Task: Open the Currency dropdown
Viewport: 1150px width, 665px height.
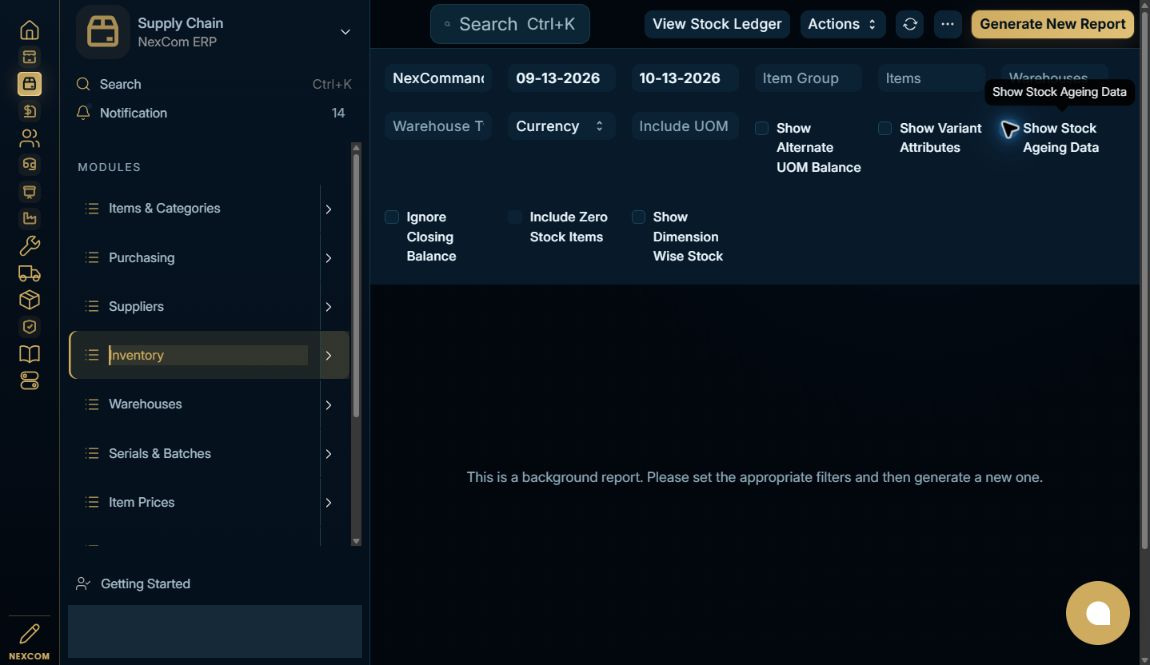Action: coord(560,126)
